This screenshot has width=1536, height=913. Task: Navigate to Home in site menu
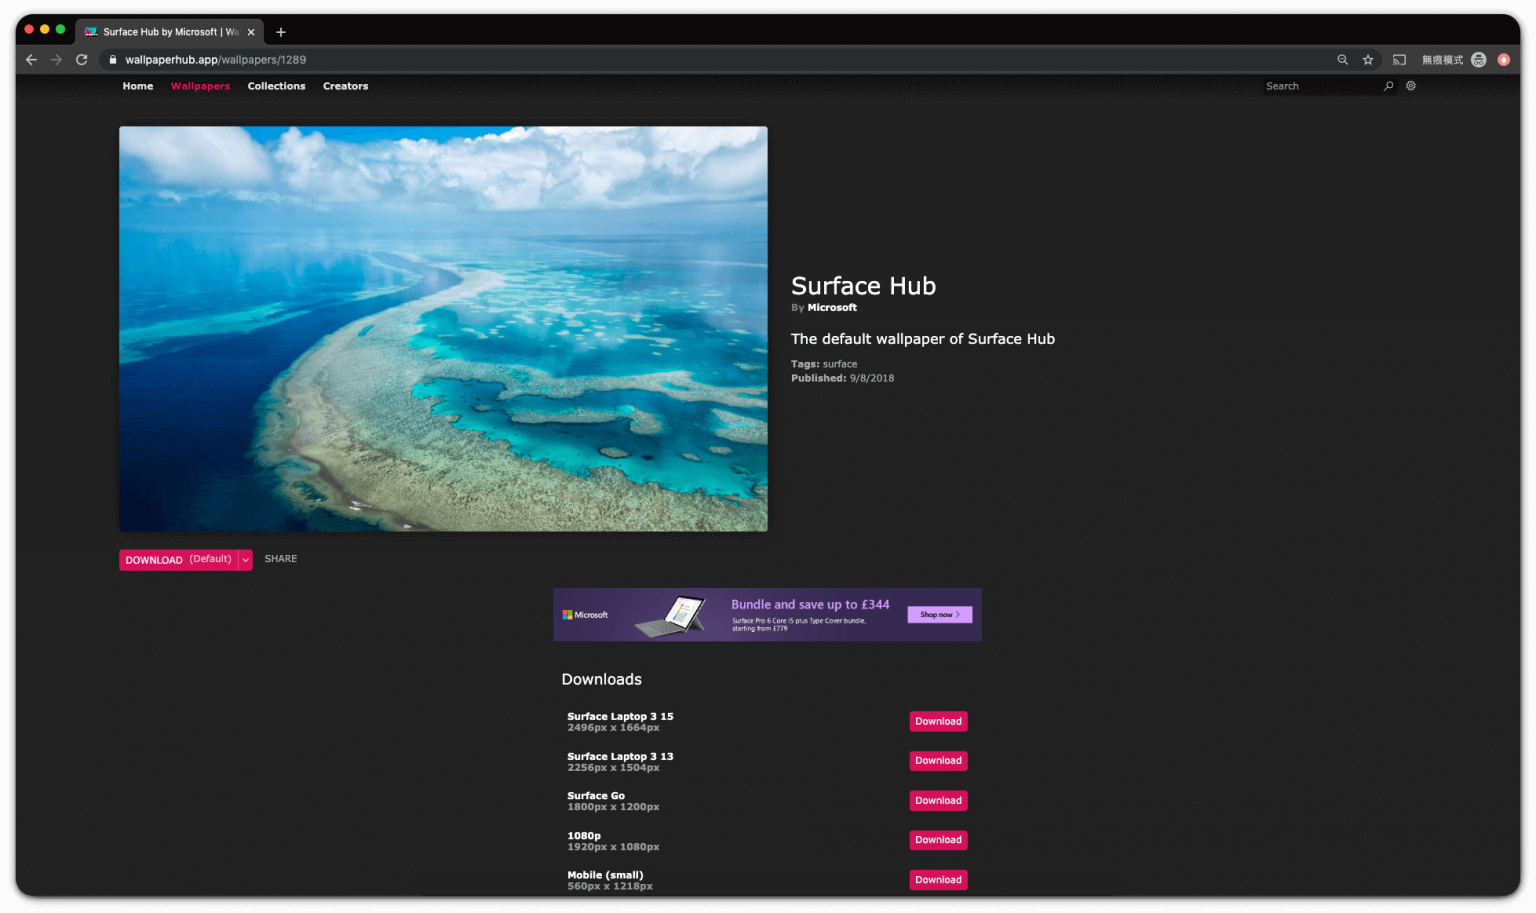[x=138, y=86]
